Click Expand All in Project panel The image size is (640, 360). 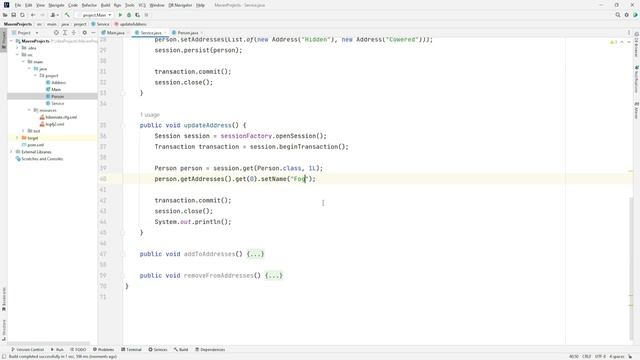65,33
